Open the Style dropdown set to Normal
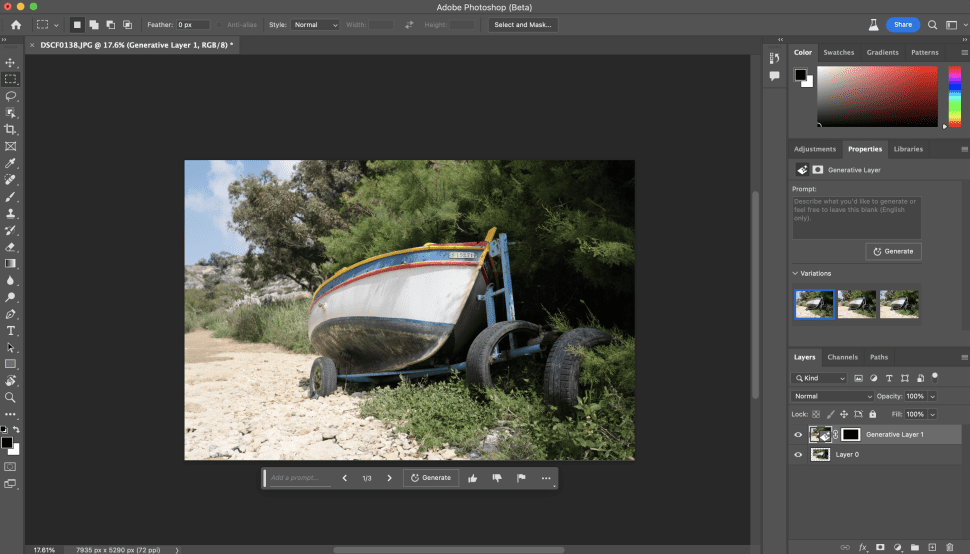 click(x=315, y=25)
